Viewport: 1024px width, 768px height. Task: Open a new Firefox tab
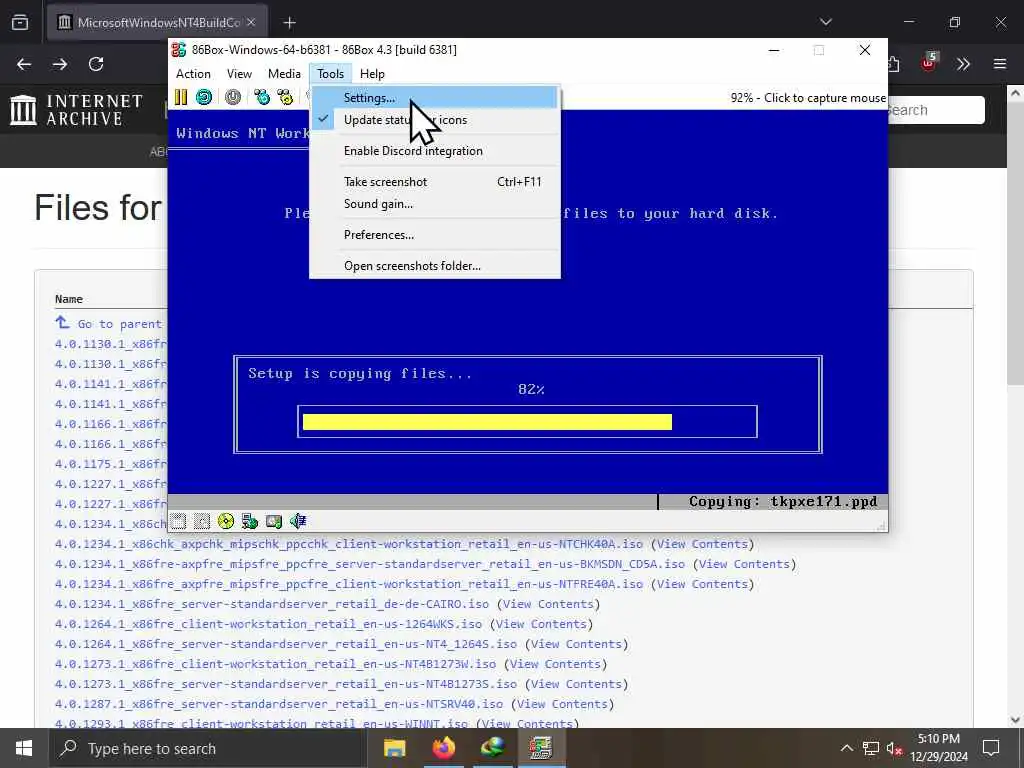pos(289,23)
